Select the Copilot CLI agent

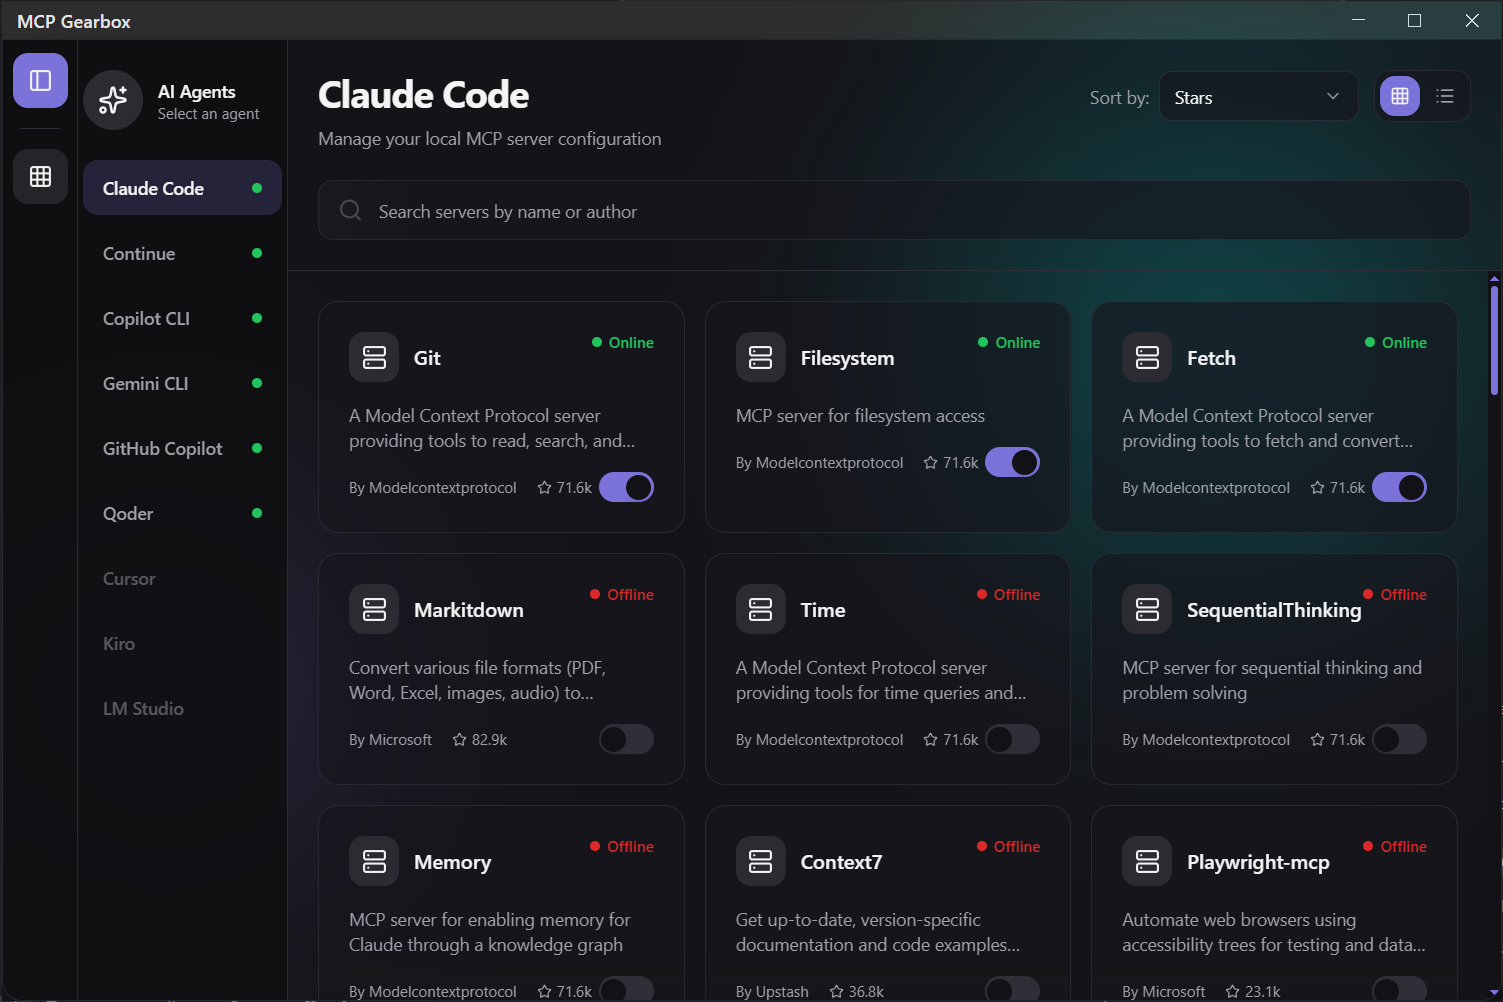pos(182,318)
